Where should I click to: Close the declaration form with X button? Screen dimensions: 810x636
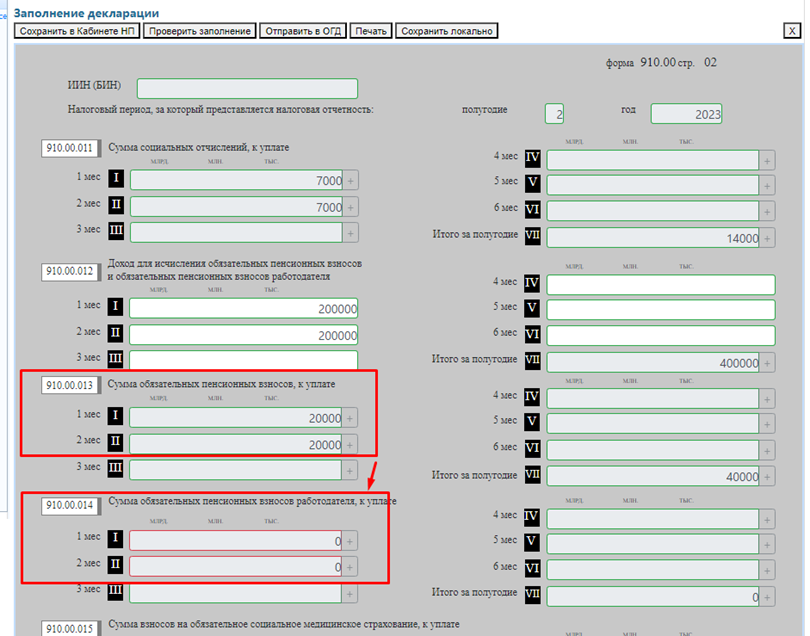coord(791,31)
